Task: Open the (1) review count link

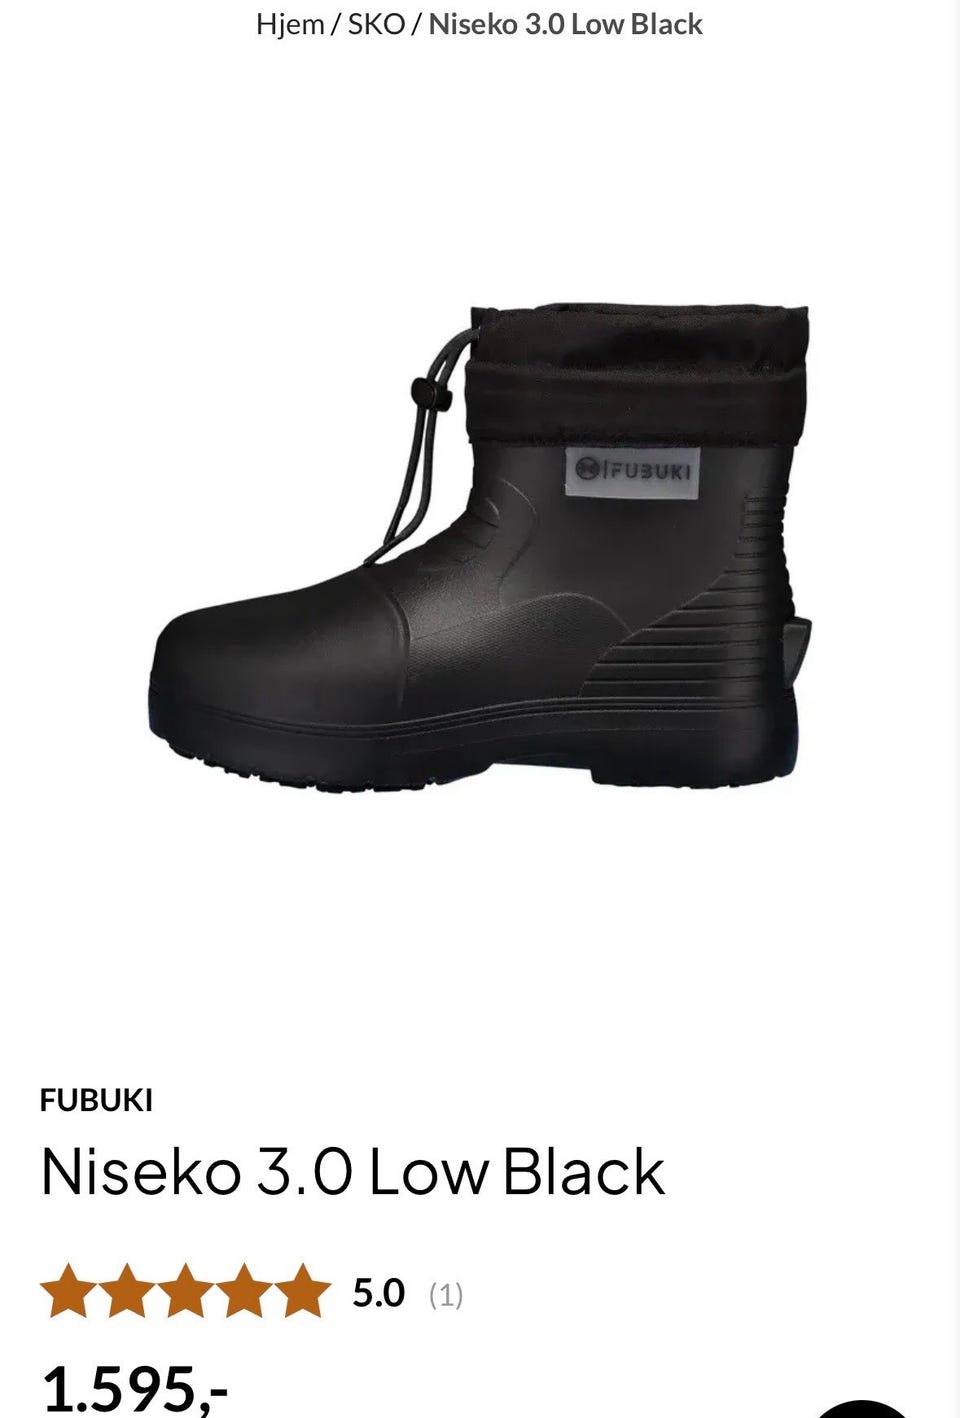Action: point(446,1295)
